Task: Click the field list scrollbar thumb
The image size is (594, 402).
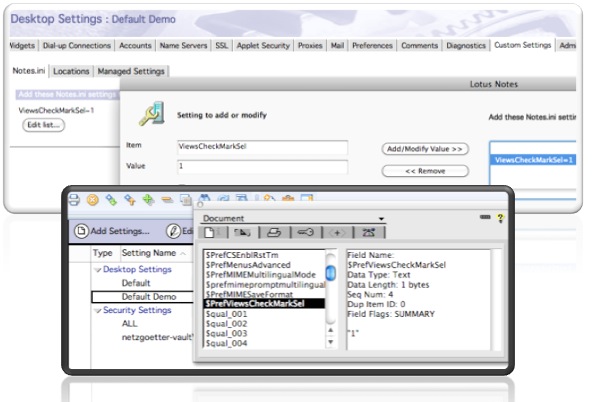Action: (331, 273)
